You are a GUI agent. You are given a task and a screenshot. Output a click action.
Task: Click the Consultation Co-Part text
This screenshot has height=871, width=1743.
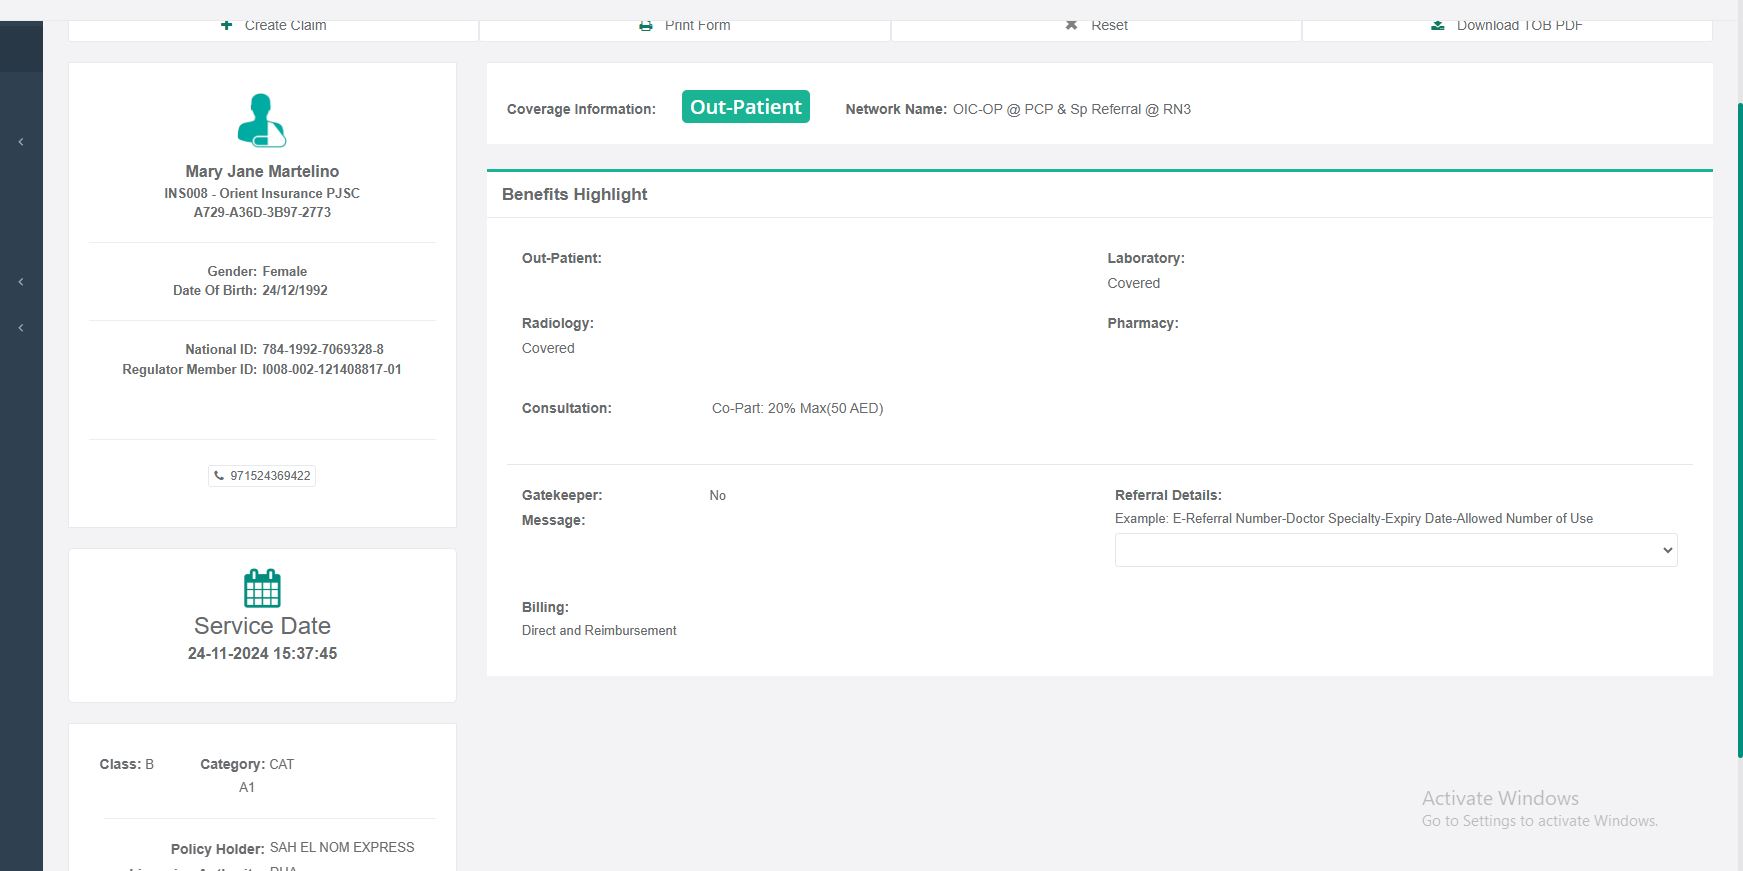click(797, 408)
